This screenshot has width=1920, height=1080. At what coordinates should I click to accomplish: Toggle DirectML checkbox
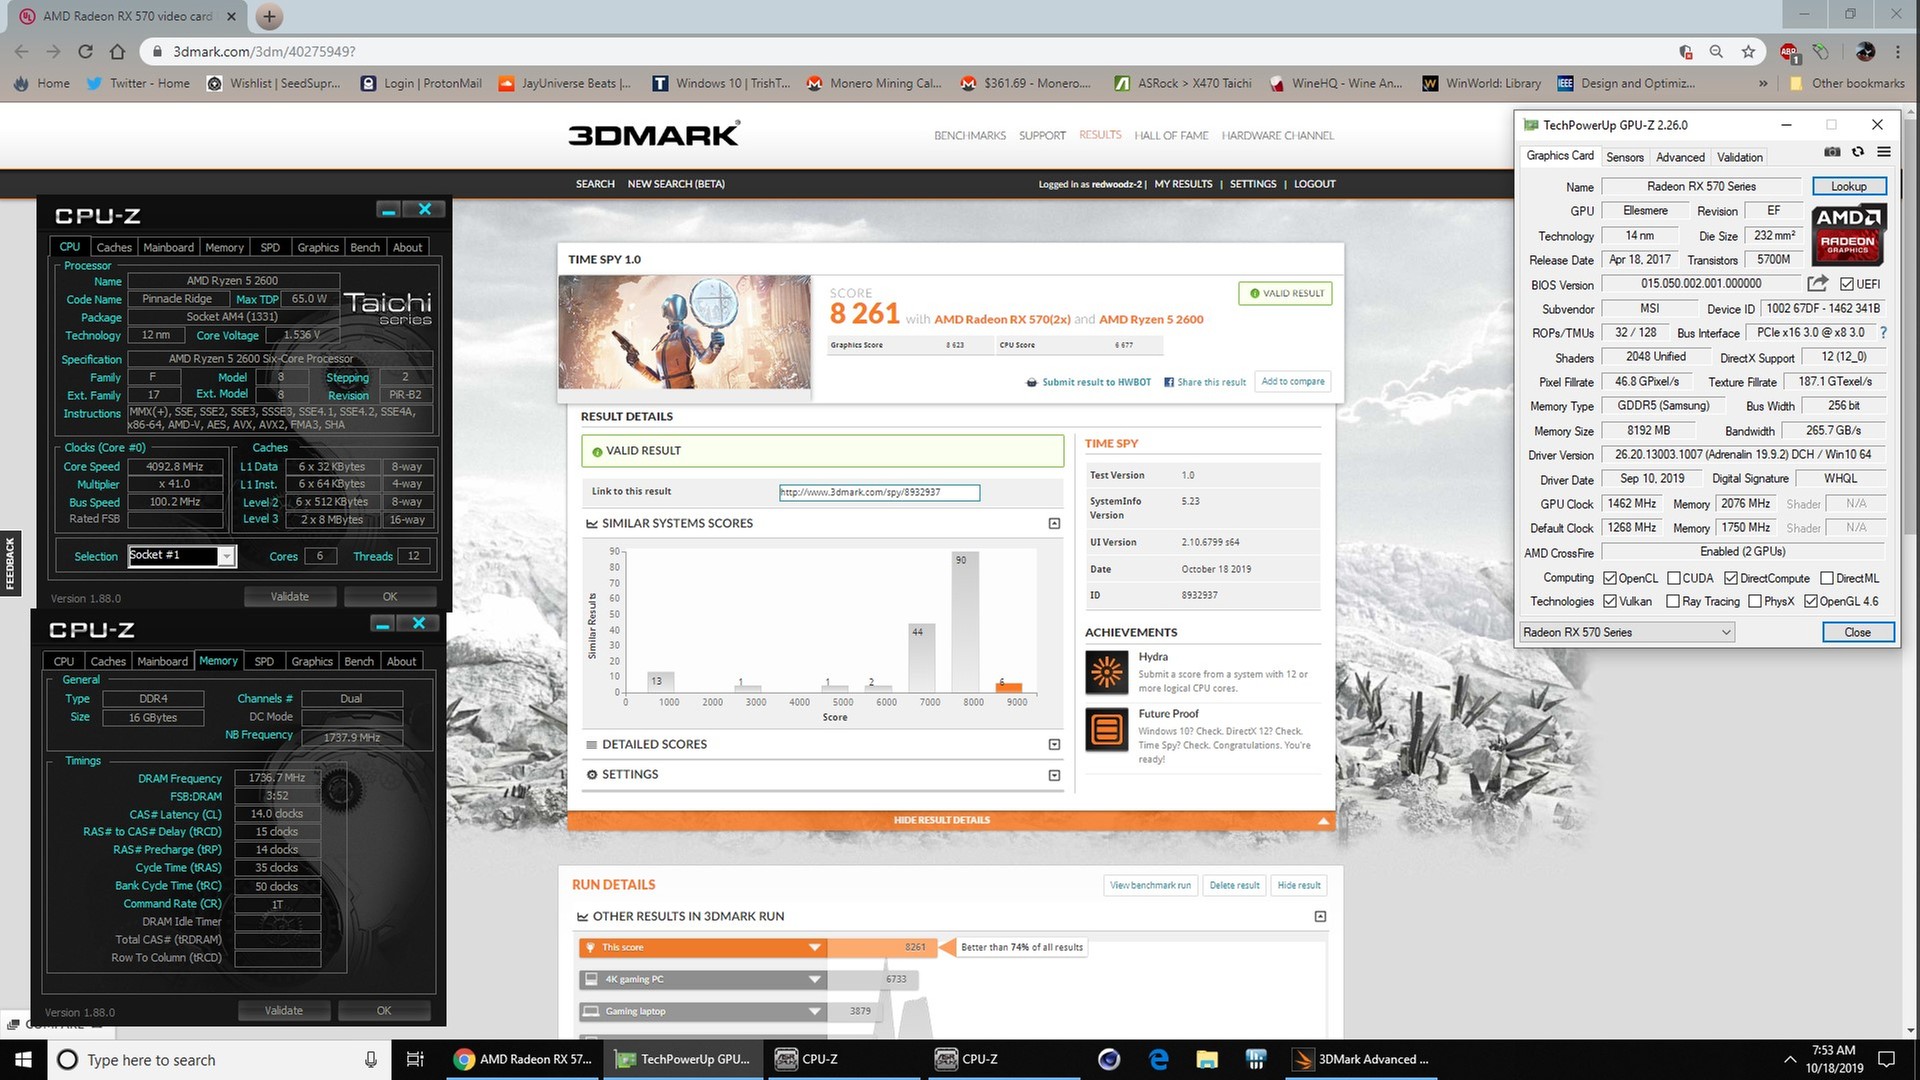1827,578
